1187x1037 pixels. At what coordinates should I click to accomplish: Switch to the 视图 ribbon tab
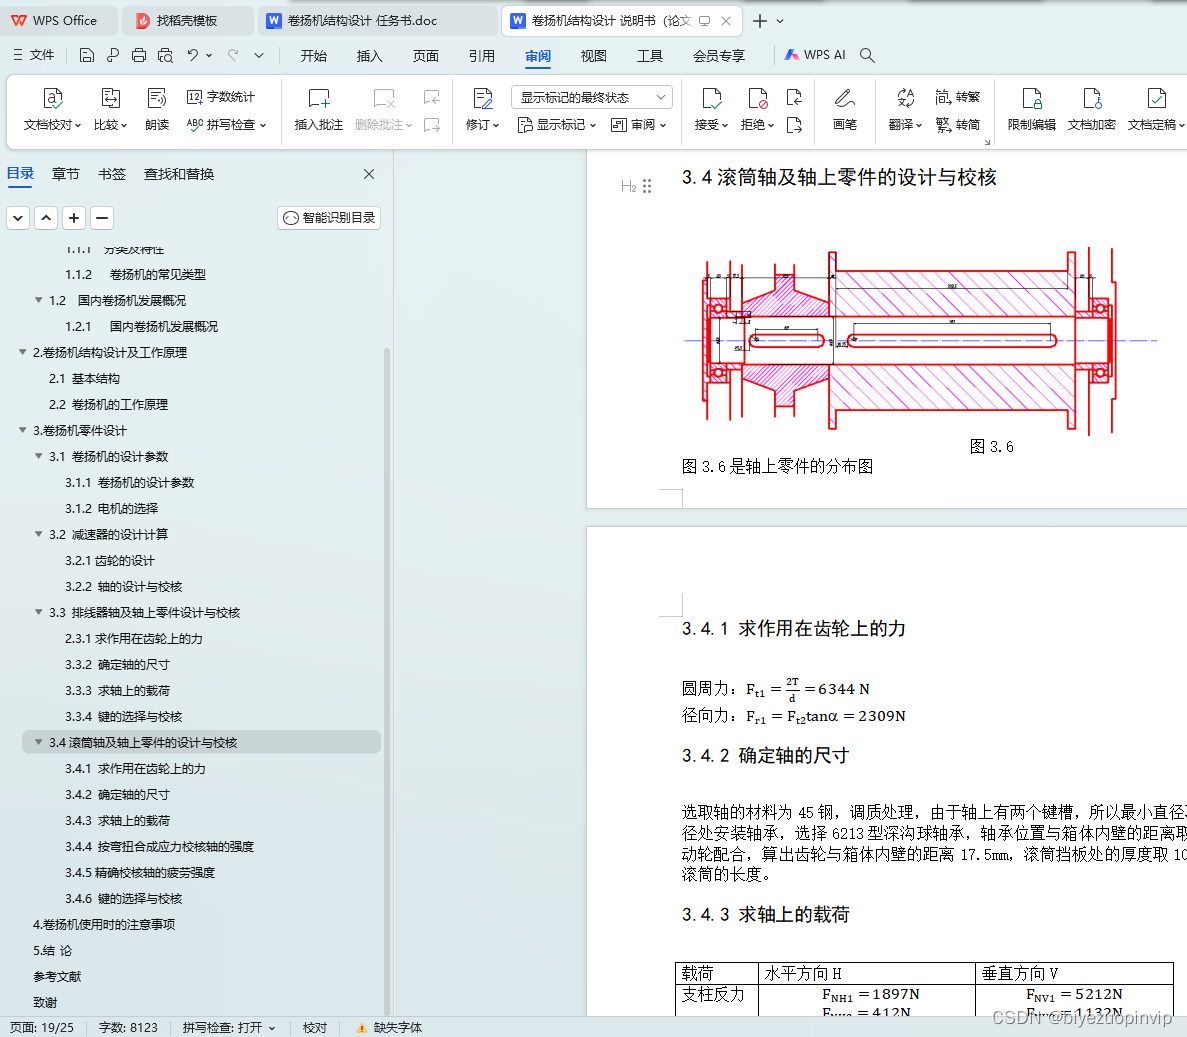594,56
